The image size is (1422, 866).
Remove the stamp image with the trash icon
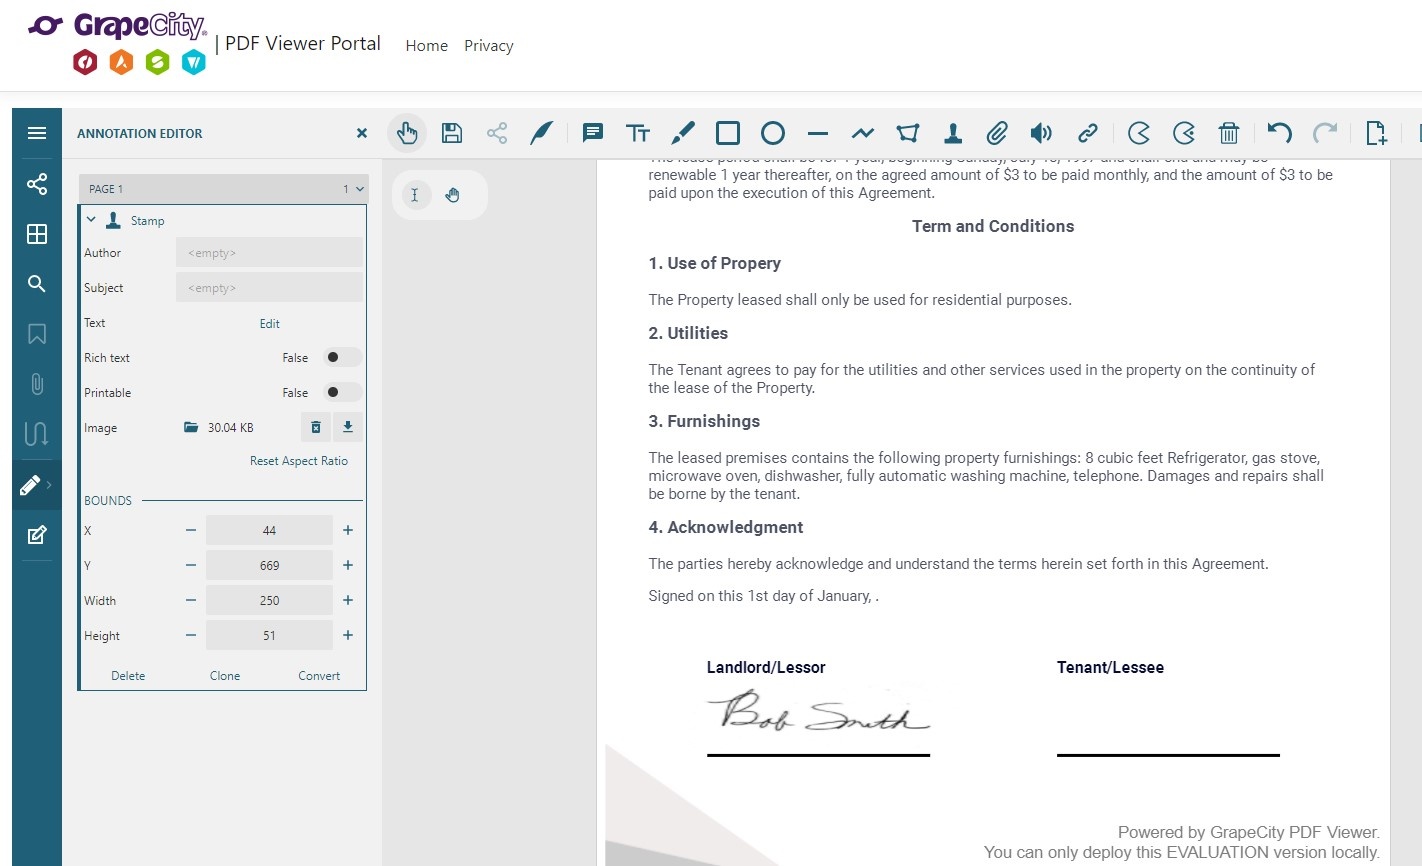pyautogui.click(x=316, y=427)
